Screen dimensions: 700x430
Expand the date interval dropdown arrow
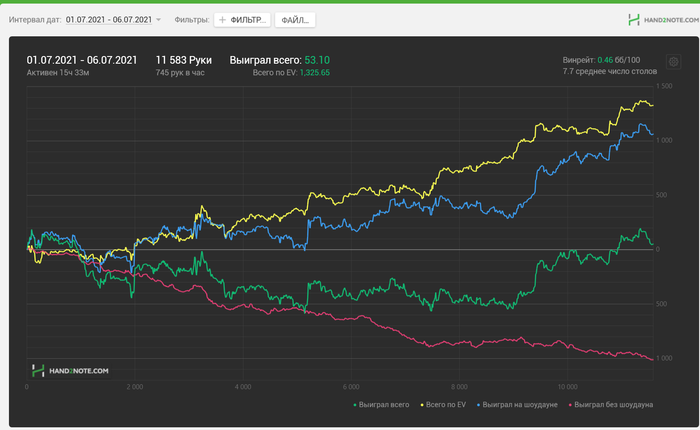point(158,20)
